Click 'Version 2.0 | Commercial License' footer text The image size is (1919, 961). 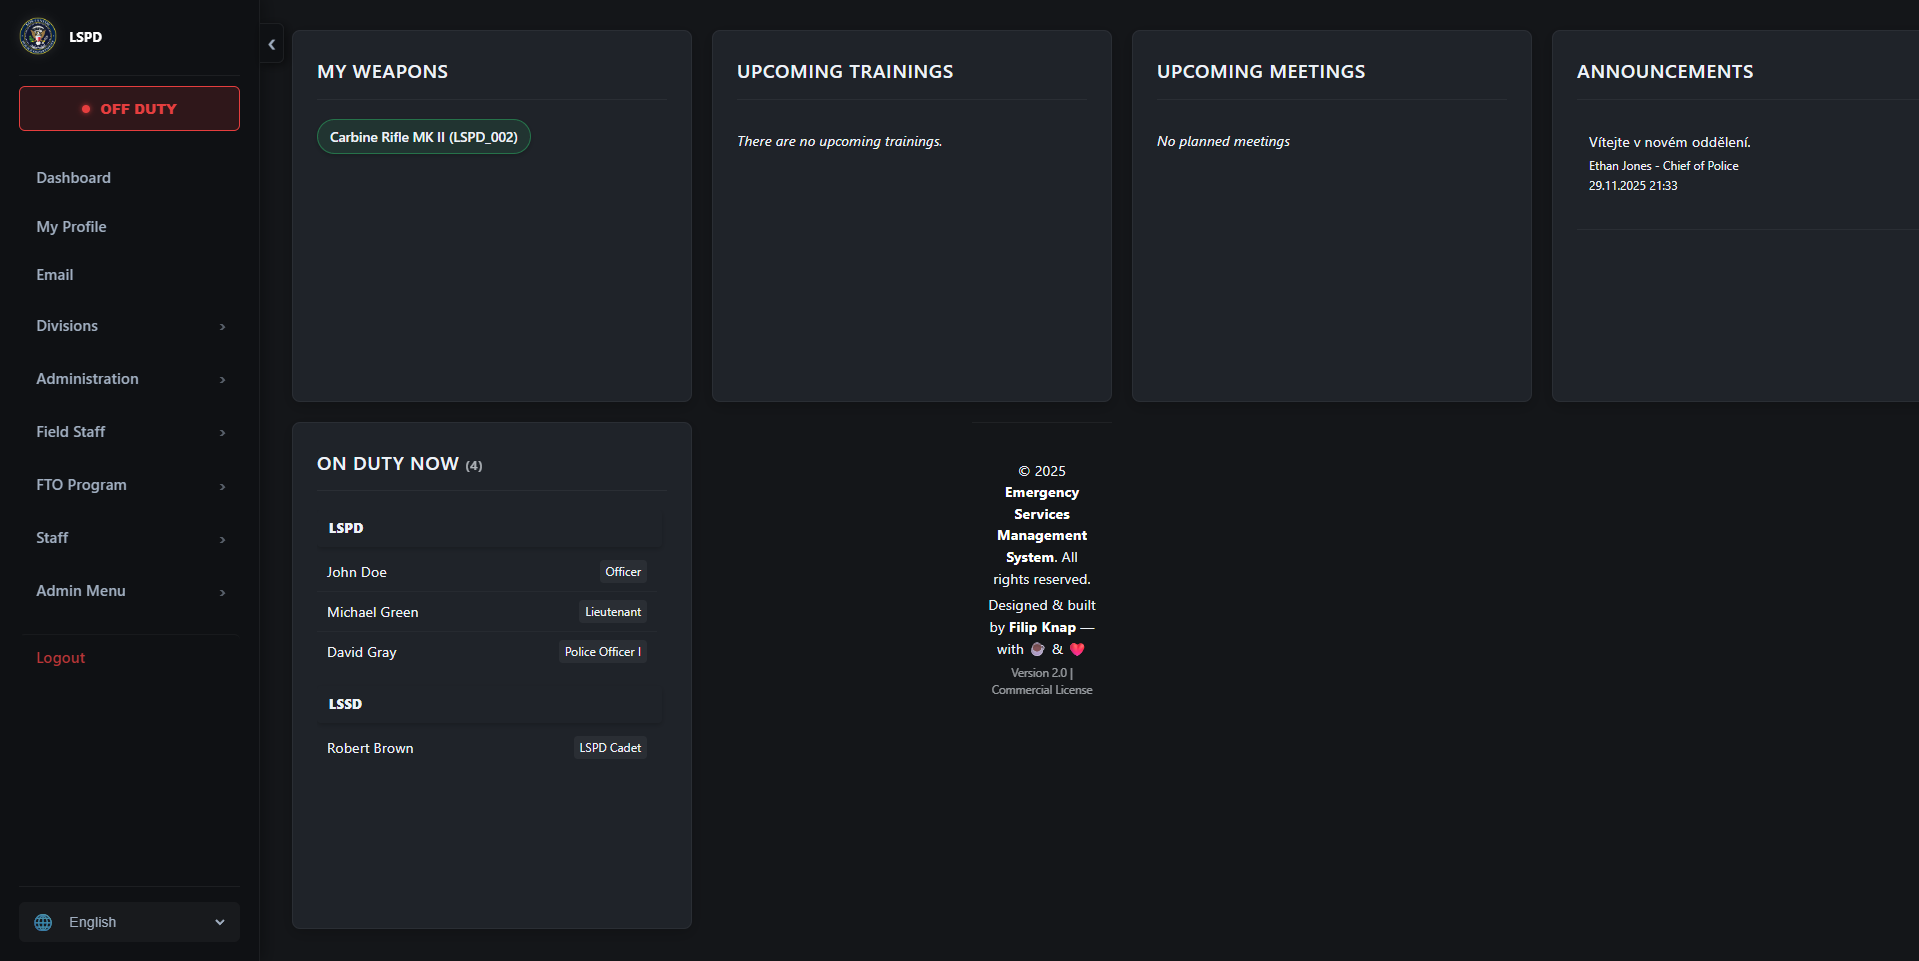point(1042,682)
